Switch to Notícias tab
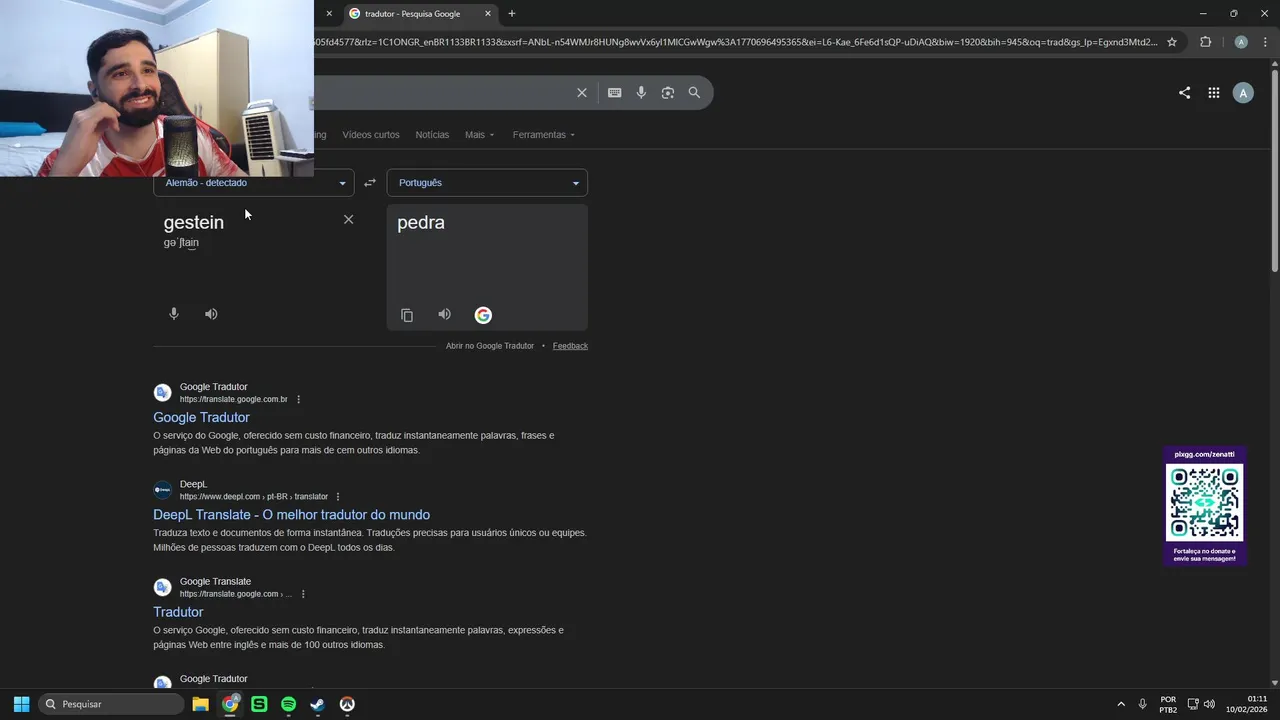Screen dimensions: 1280x720 click(x=432, y=135)
